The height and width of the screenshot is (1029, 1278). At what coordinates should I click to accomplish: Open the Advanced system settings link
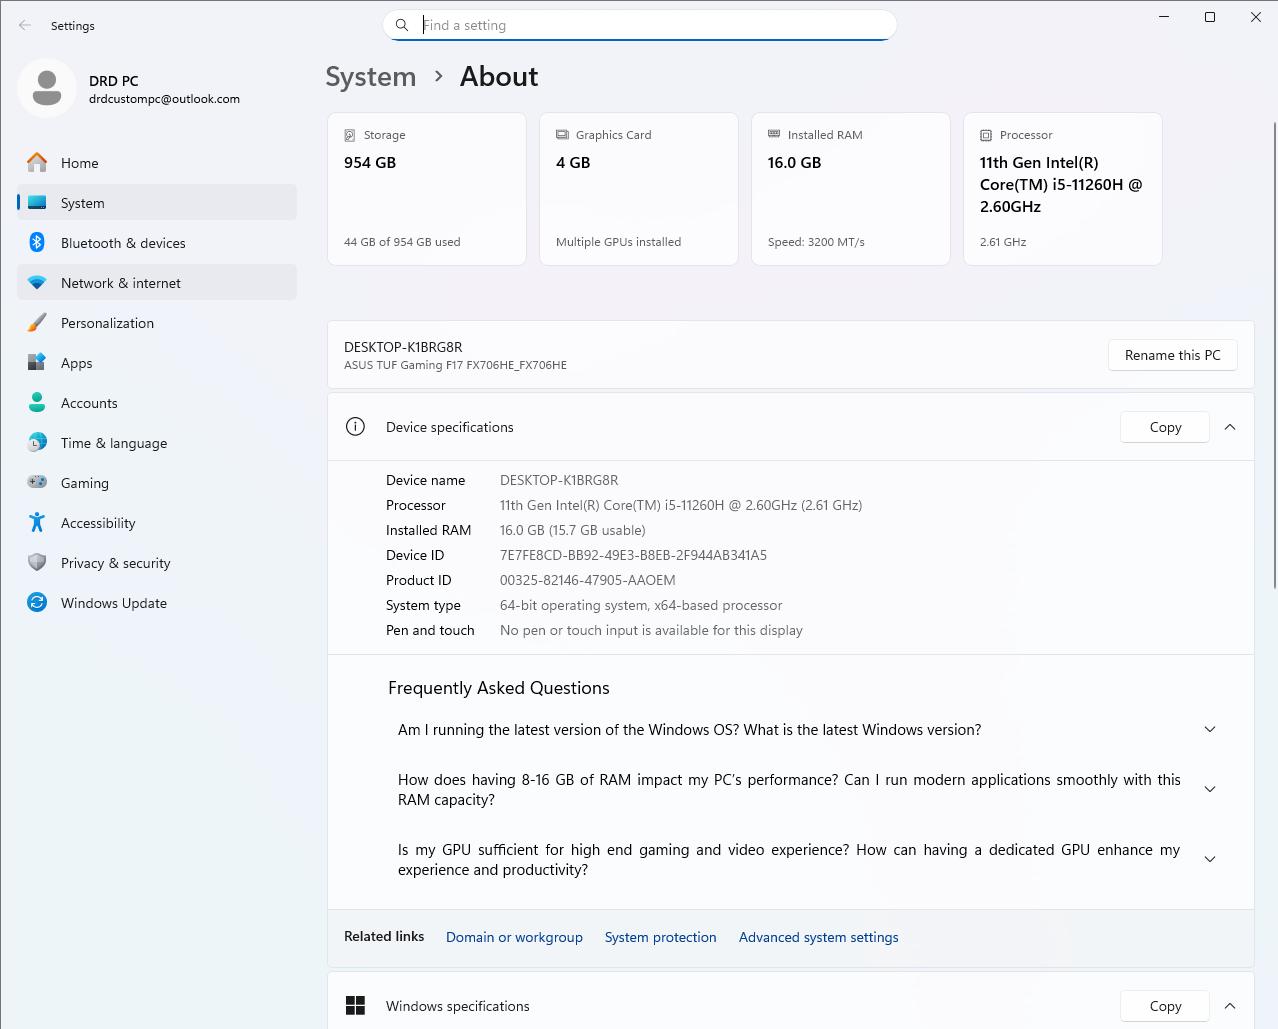click(x=818, y=937)
